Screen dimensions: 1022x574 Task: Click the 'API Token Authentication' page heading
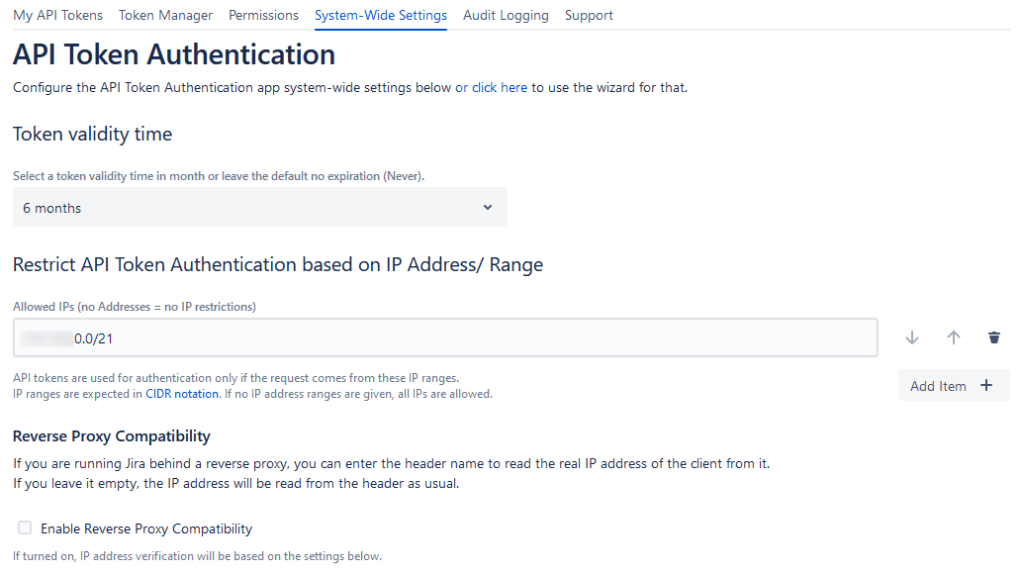click(x=174, y=53)
